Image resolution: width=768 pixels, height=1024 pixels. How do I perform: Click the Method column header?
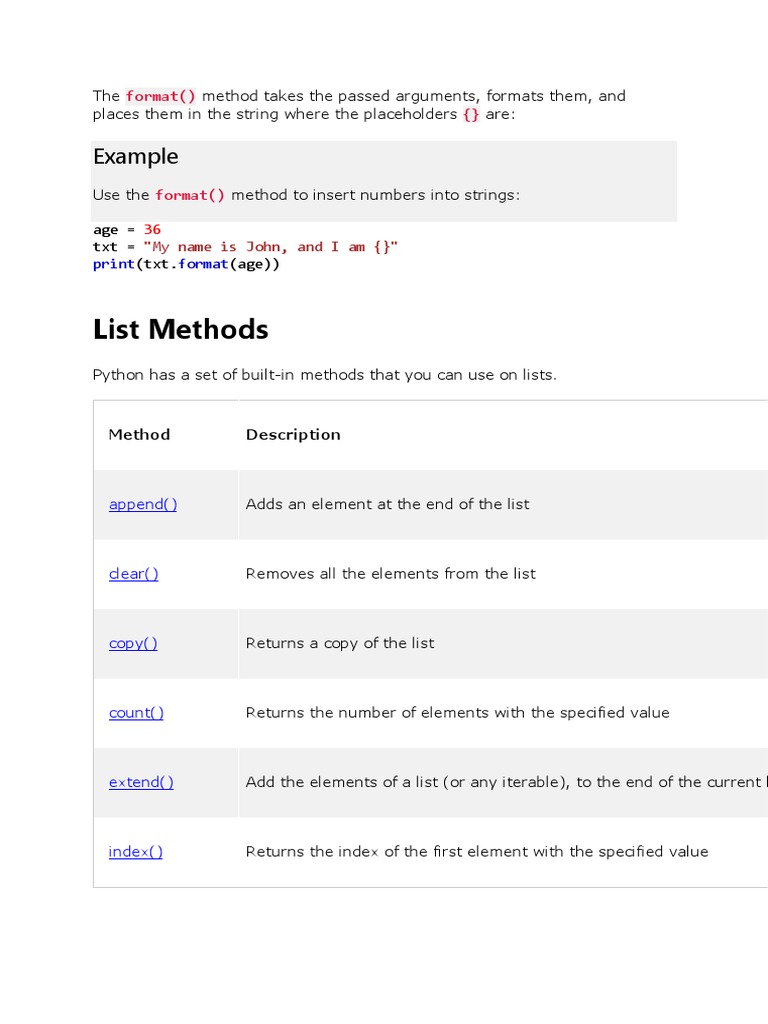coord(139,435)
